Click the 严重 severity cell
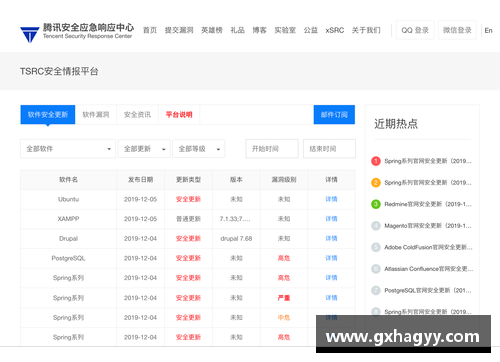 click(x=284, y=298)
